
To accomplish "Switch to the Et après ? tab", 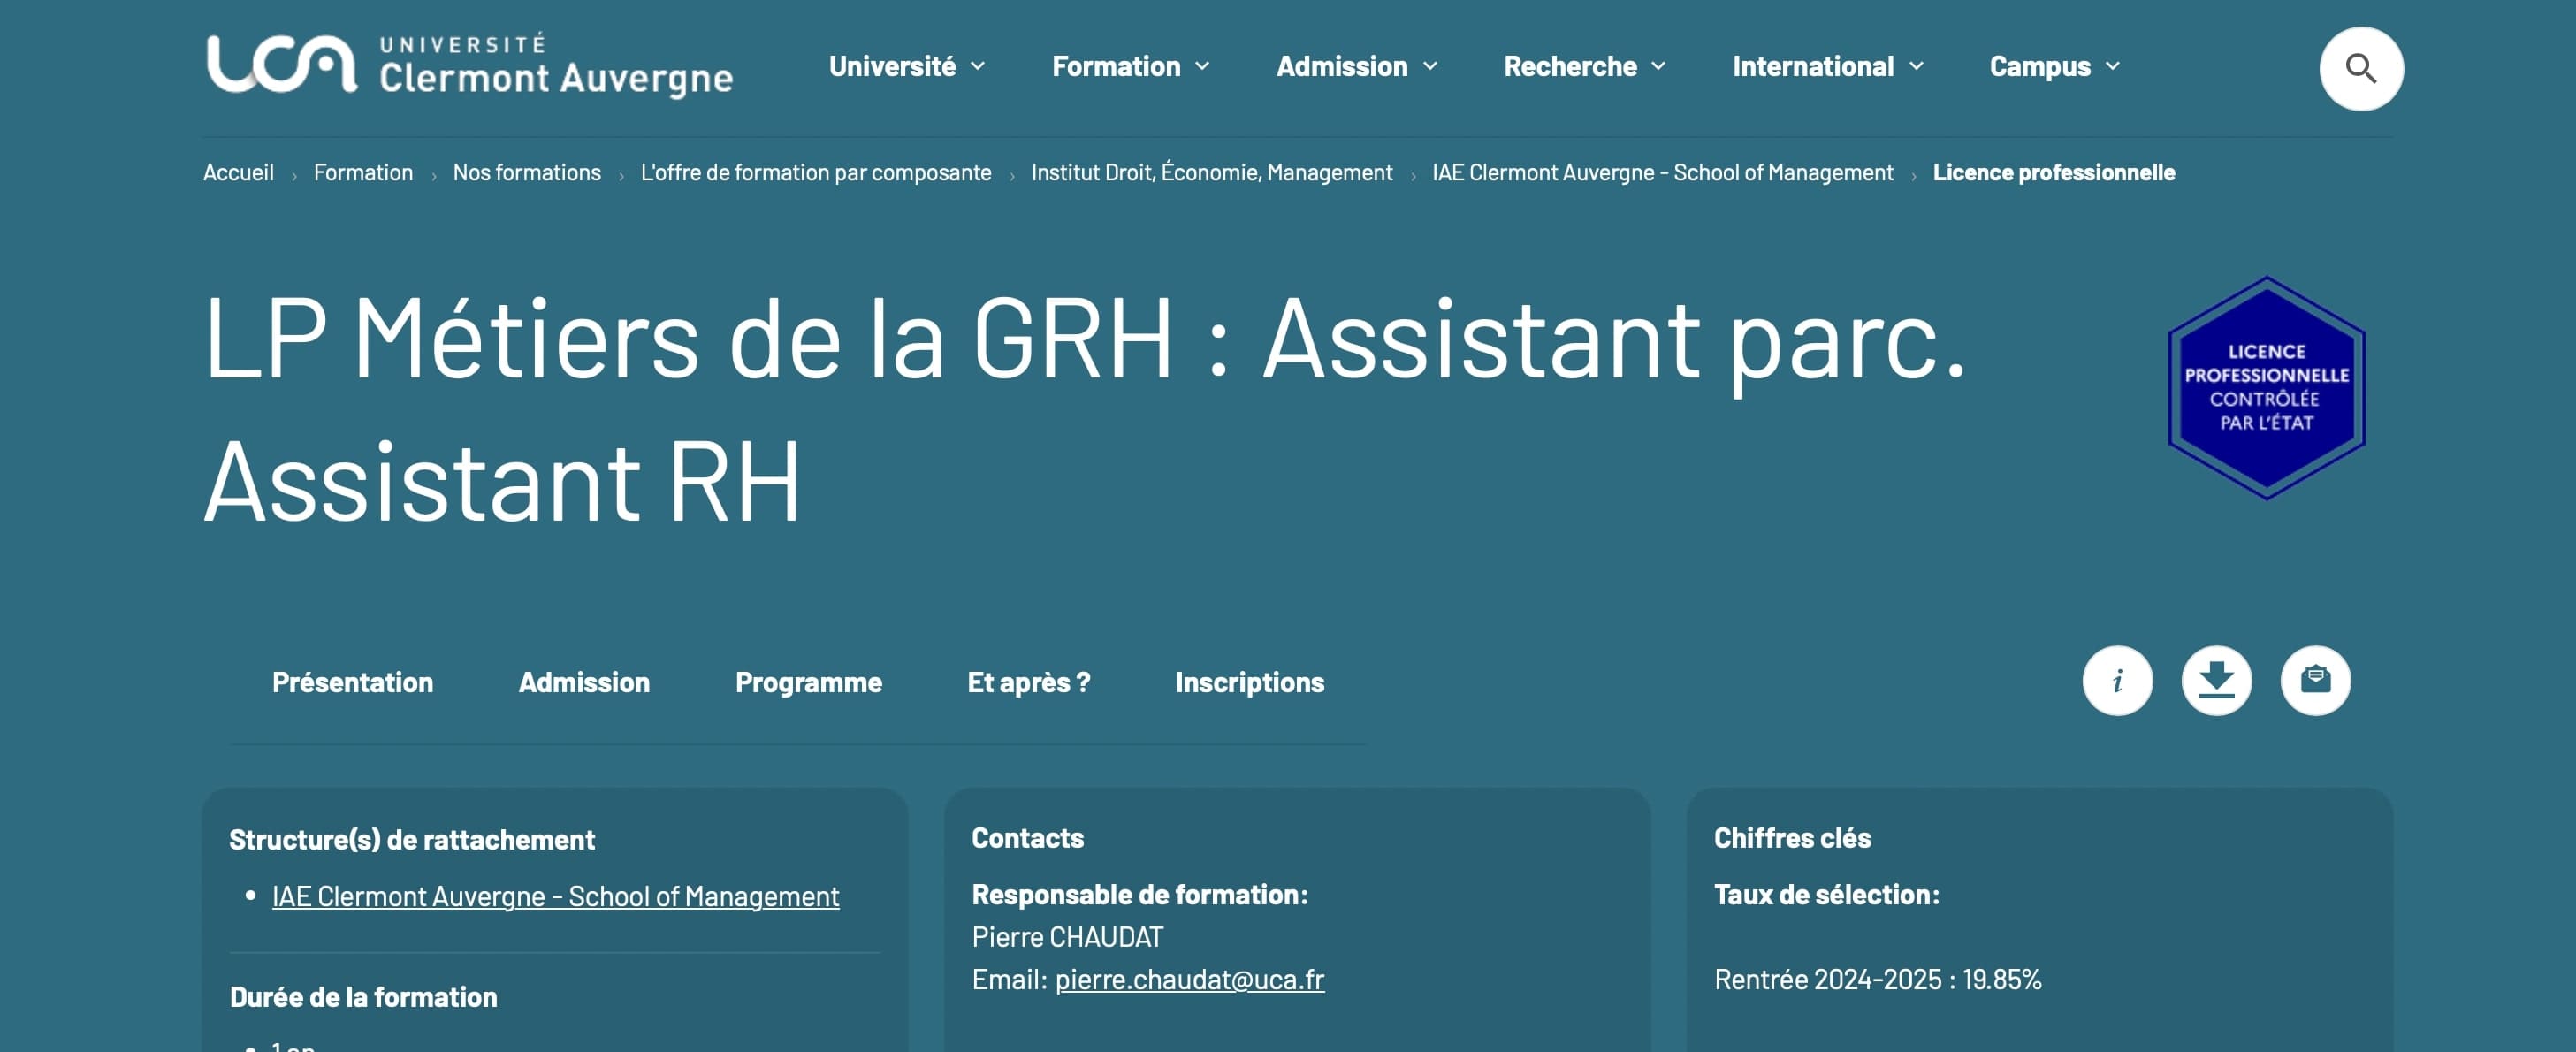I will tap(1028, 682).
